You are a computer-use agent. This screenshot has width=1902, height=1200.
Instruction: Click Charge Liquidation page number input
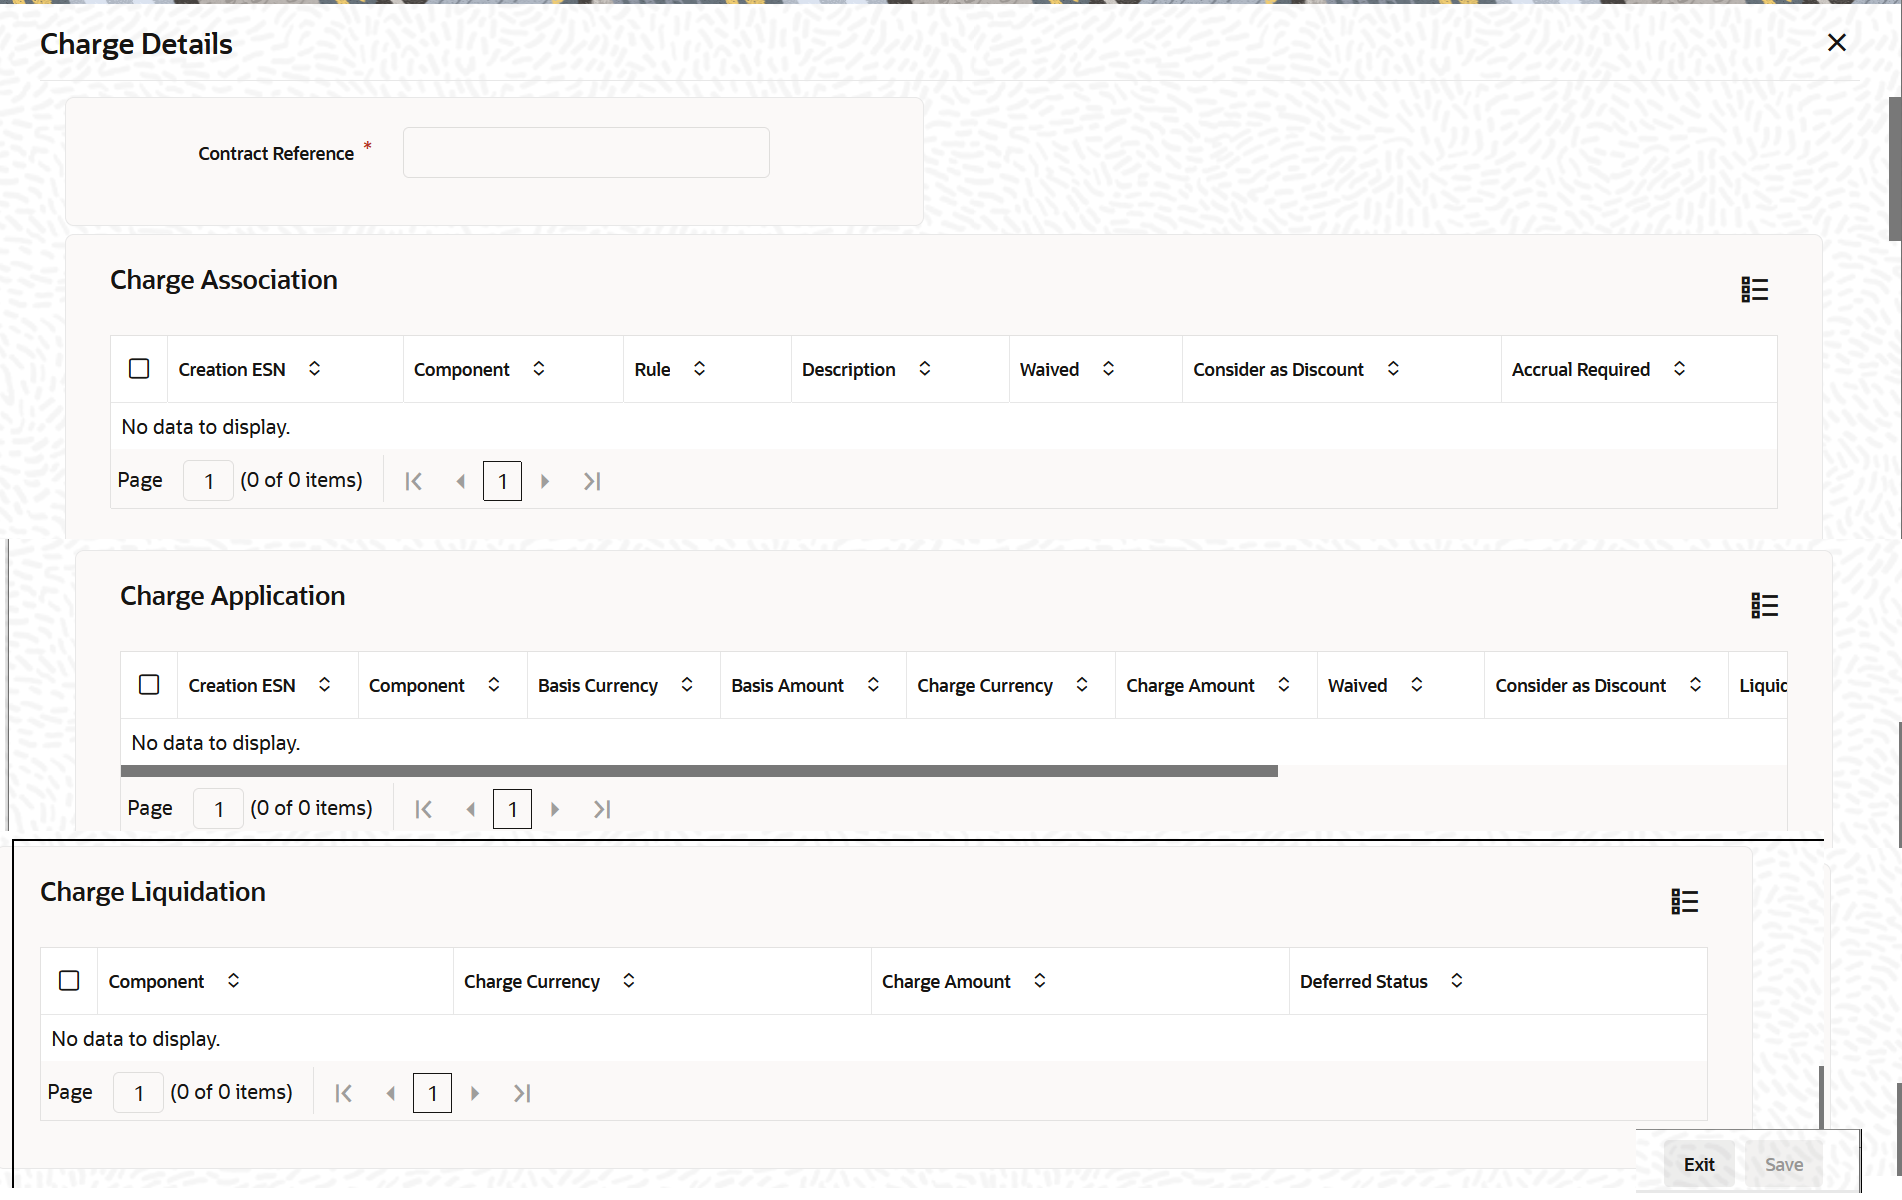point(138,1093)
